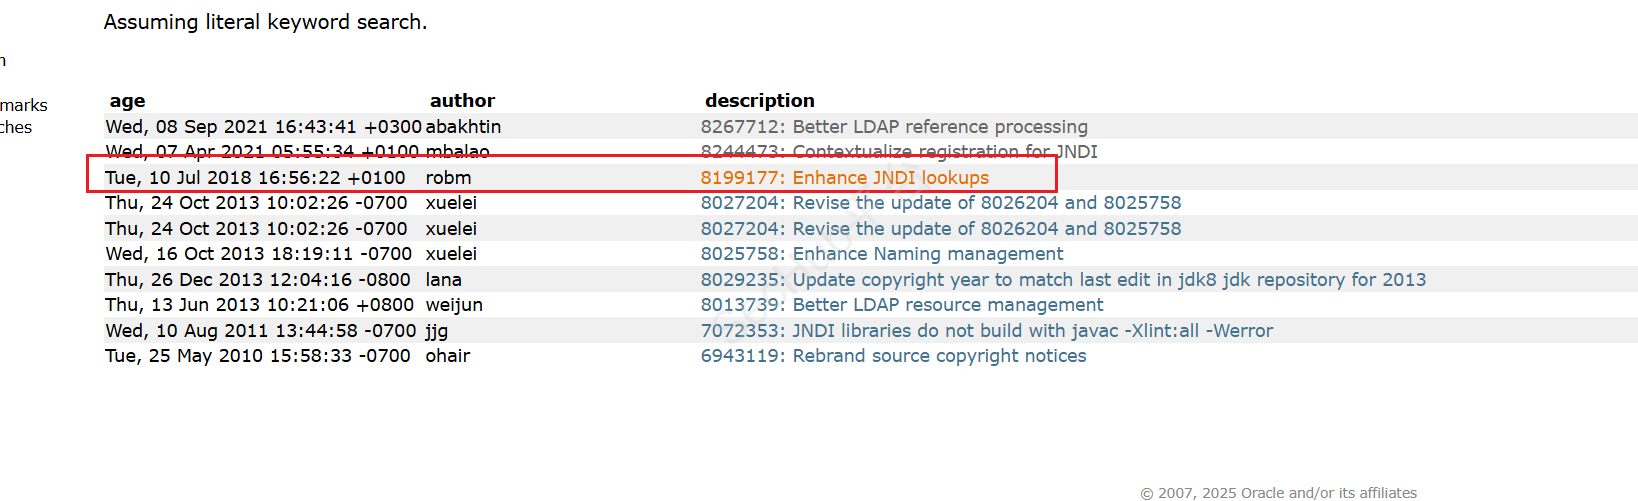Click the age column header

pos(127,101)
